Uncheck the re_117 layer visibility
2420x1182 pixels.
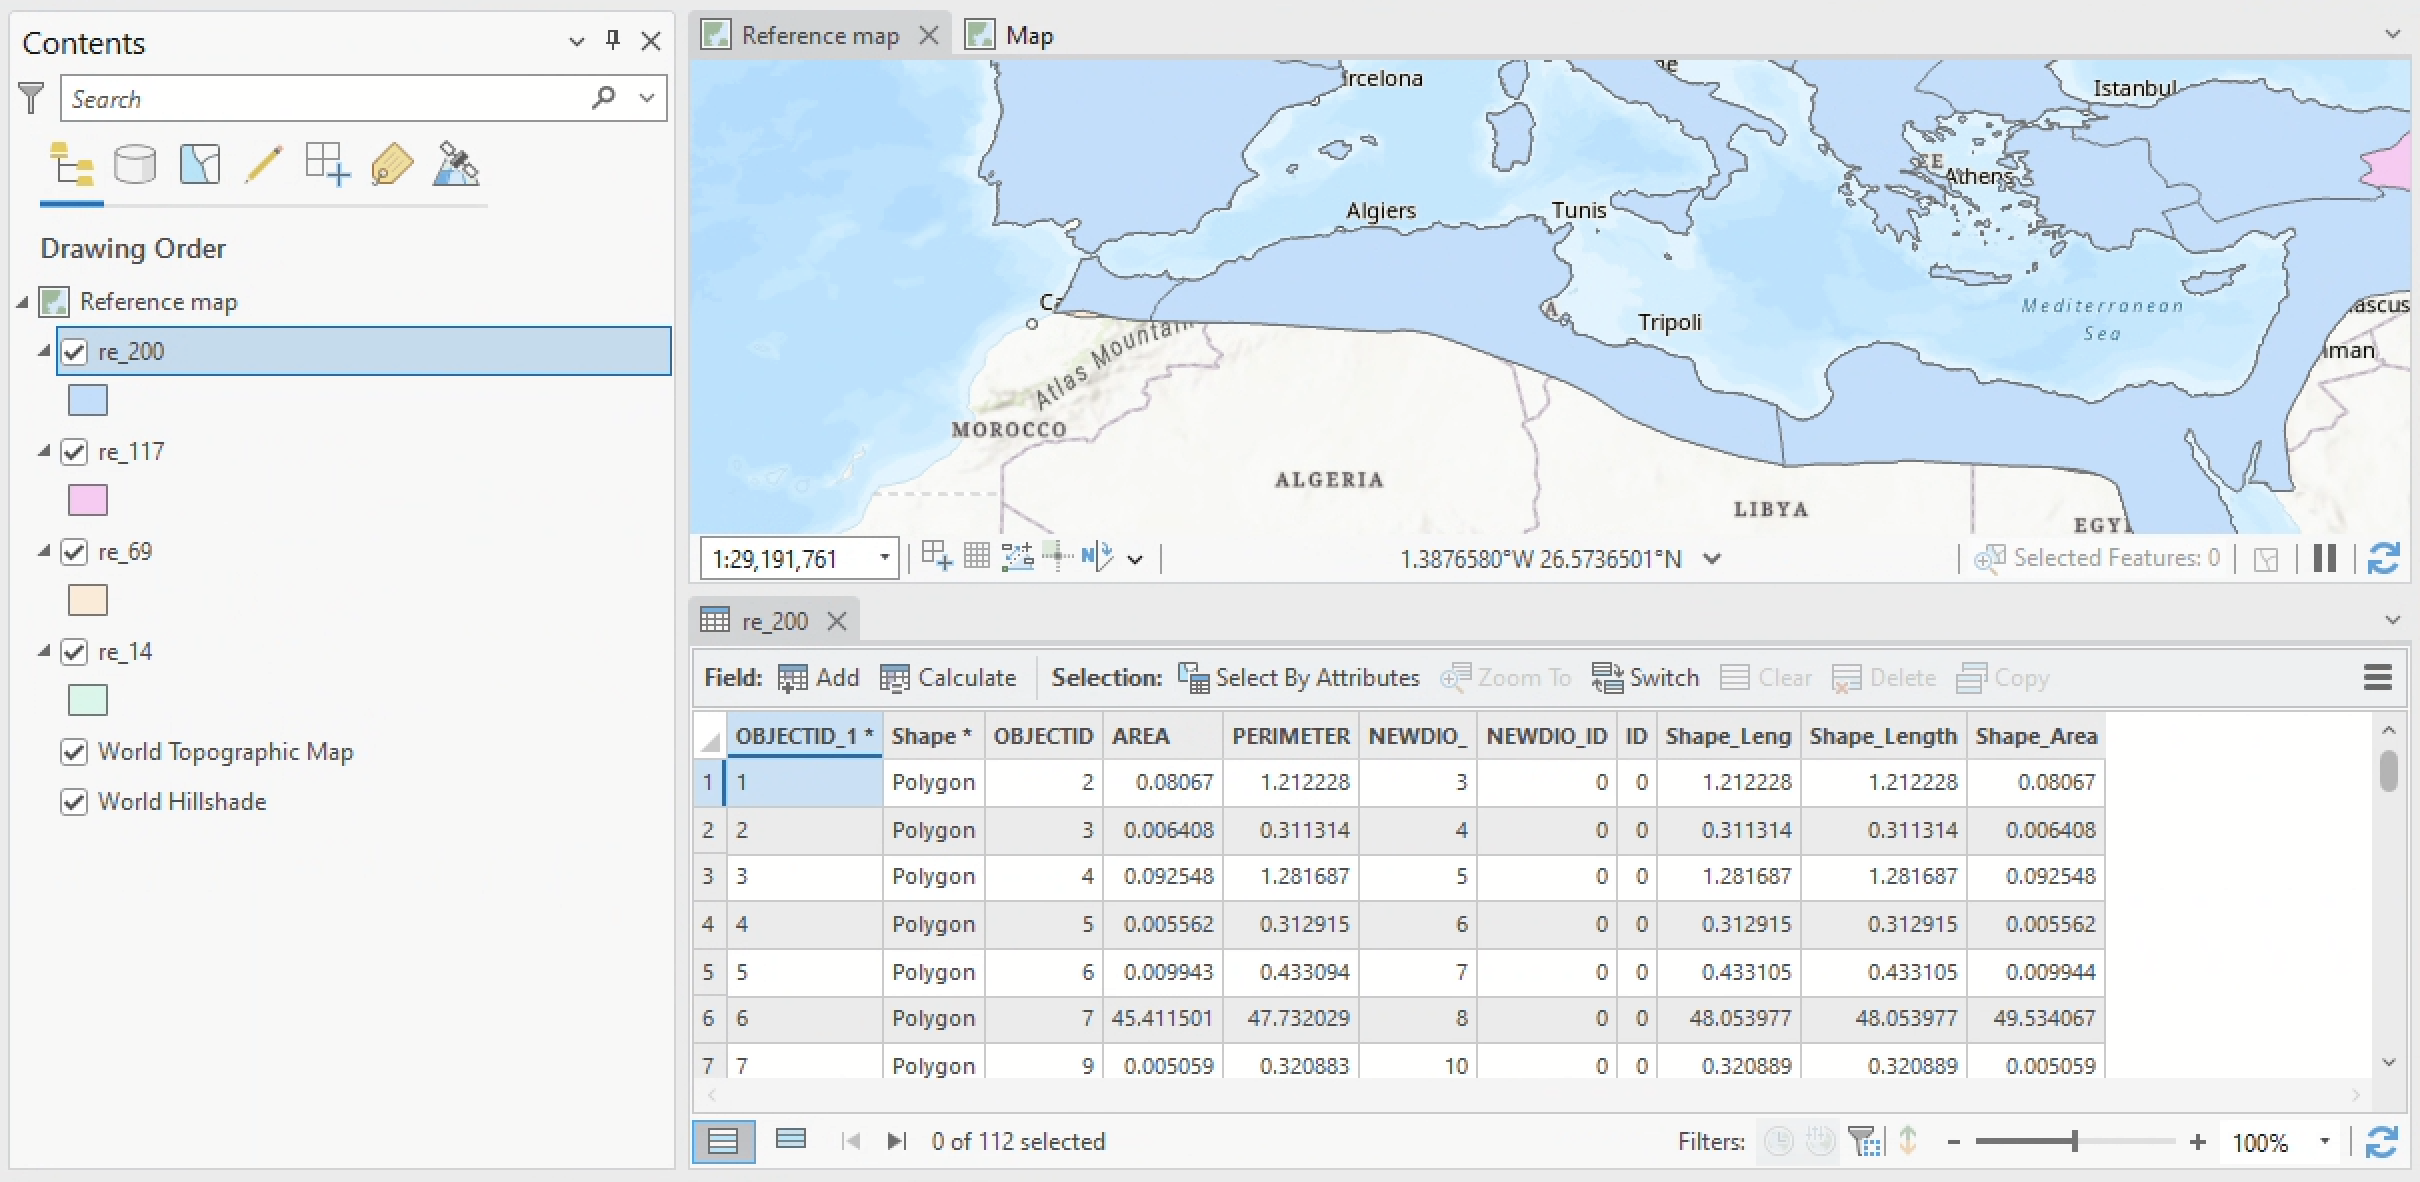click(75, 452)
